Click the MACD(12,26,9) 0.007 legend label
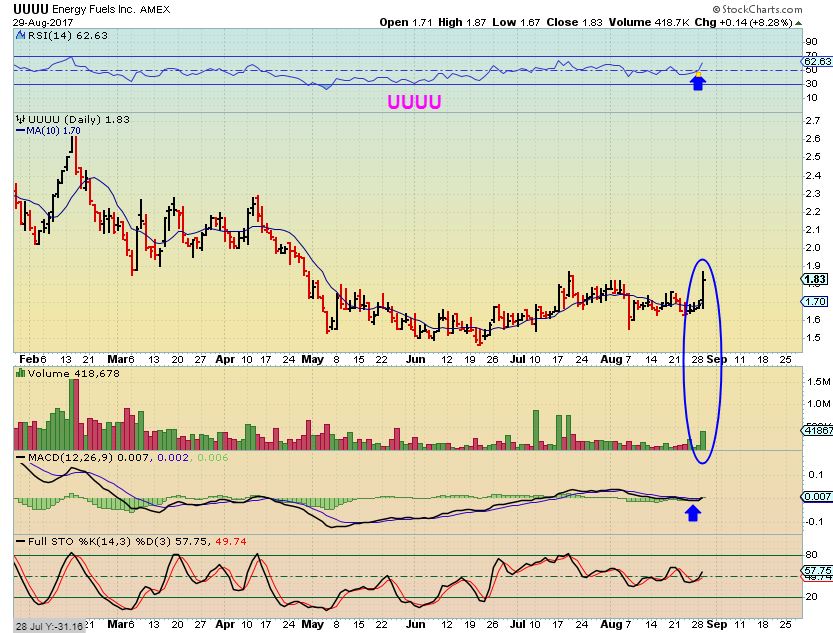This screenshot has height=633, width=833. tap(88, 457)
